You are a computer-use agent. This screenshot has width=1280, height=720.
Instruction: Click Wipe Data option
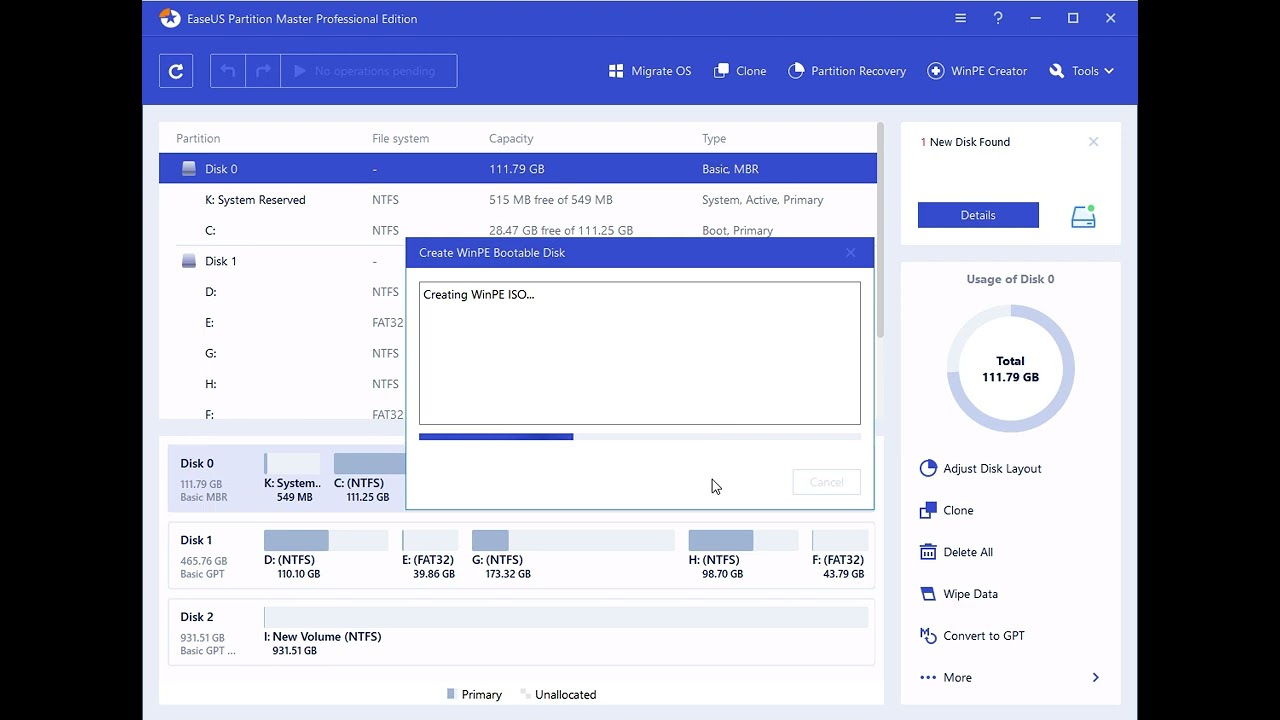point(958,594)
